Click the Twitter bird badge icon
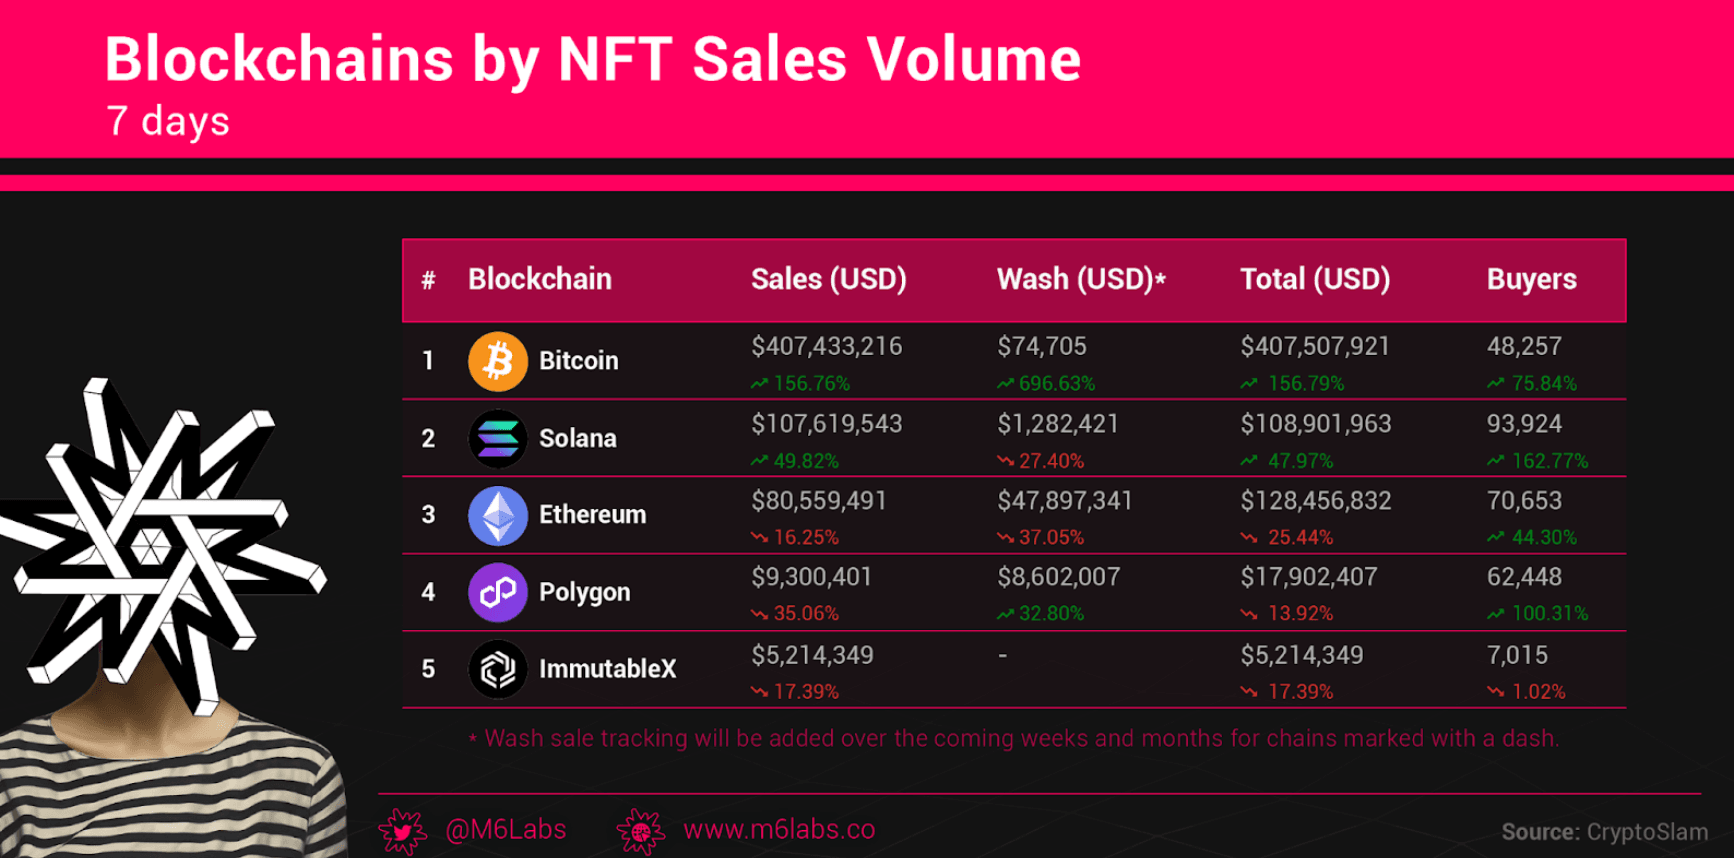Screen dimensions: 1734x858 coord(403,831)
